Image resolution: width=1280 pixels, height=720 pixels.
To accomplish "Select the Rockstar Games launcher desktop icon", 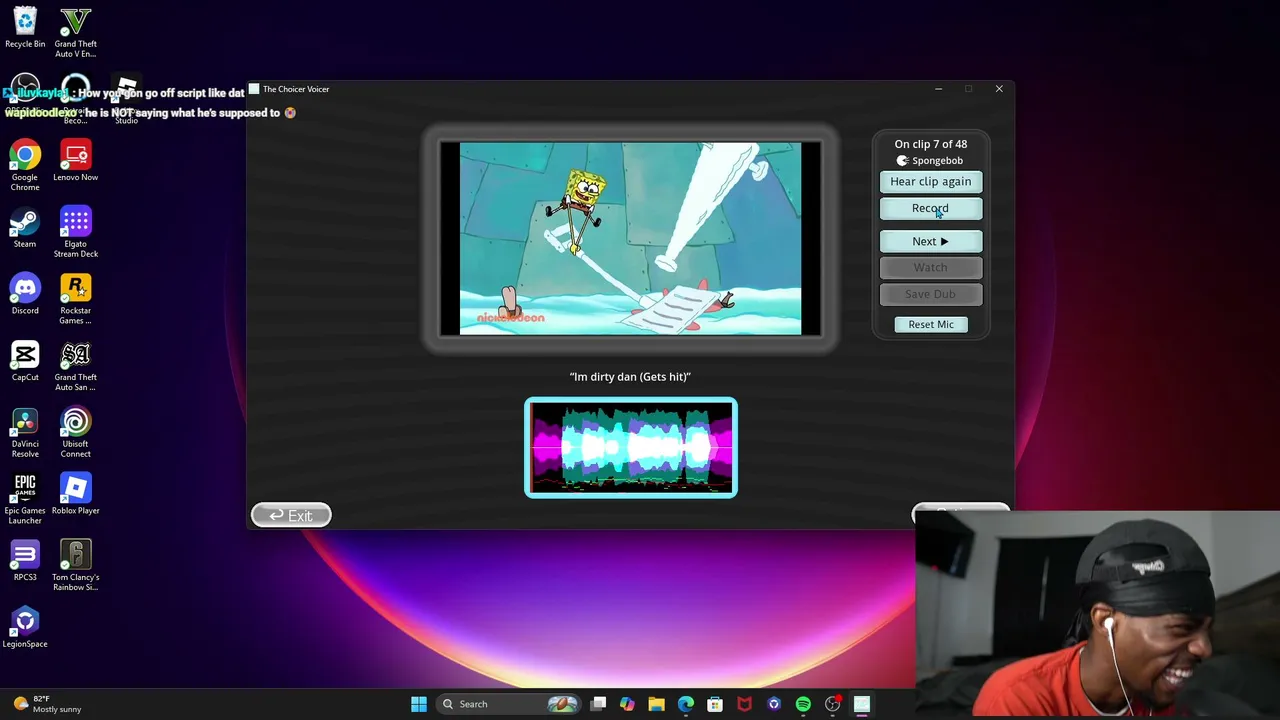I will point(75,299).
